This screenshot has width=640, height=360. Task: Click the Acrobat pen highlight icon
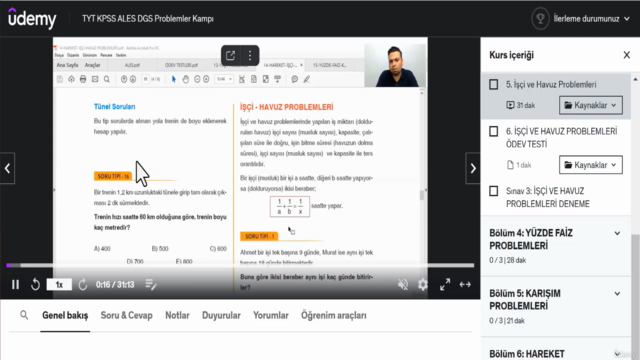pyautogui.click(x=307, y=79)
